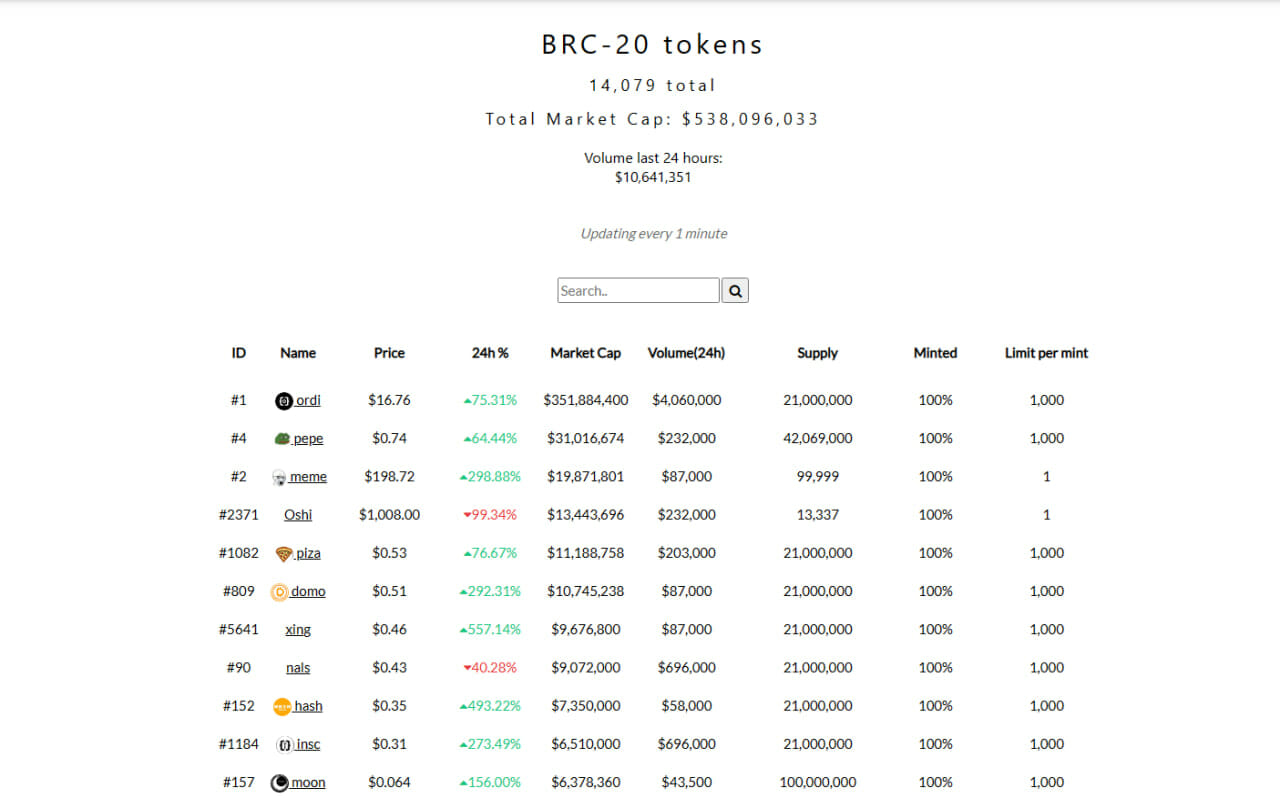Open the xing token link

point(298,630)
